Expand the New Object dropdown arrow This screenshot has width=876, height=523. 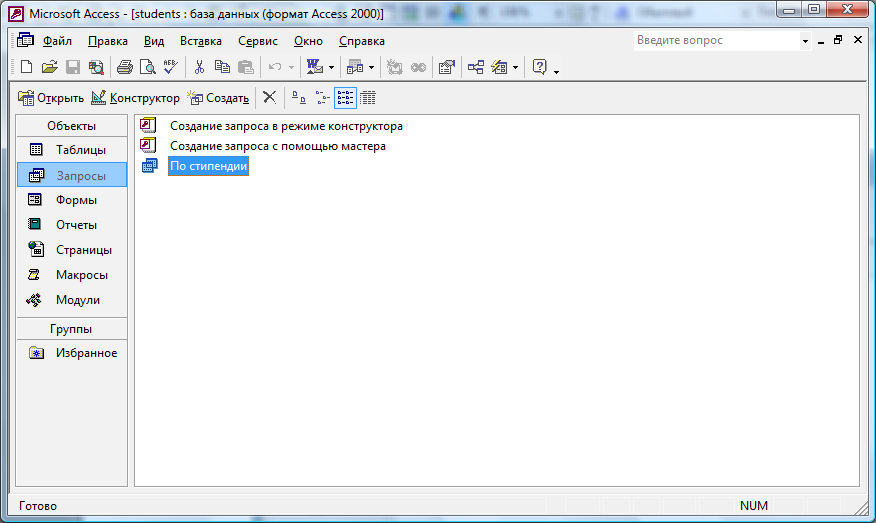coord(515,68)
